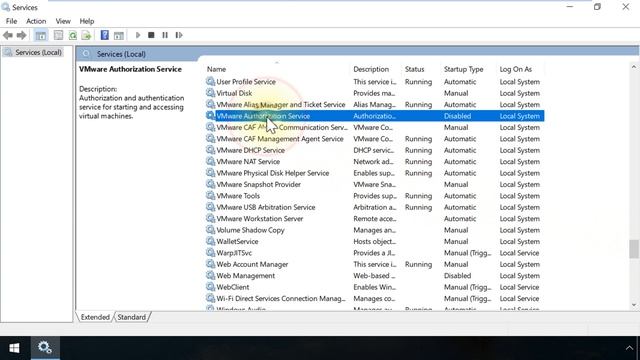Select VMware CAF Management Agent Service row
The height and width of the screenshot is (360, 640).
click(374, 139)
